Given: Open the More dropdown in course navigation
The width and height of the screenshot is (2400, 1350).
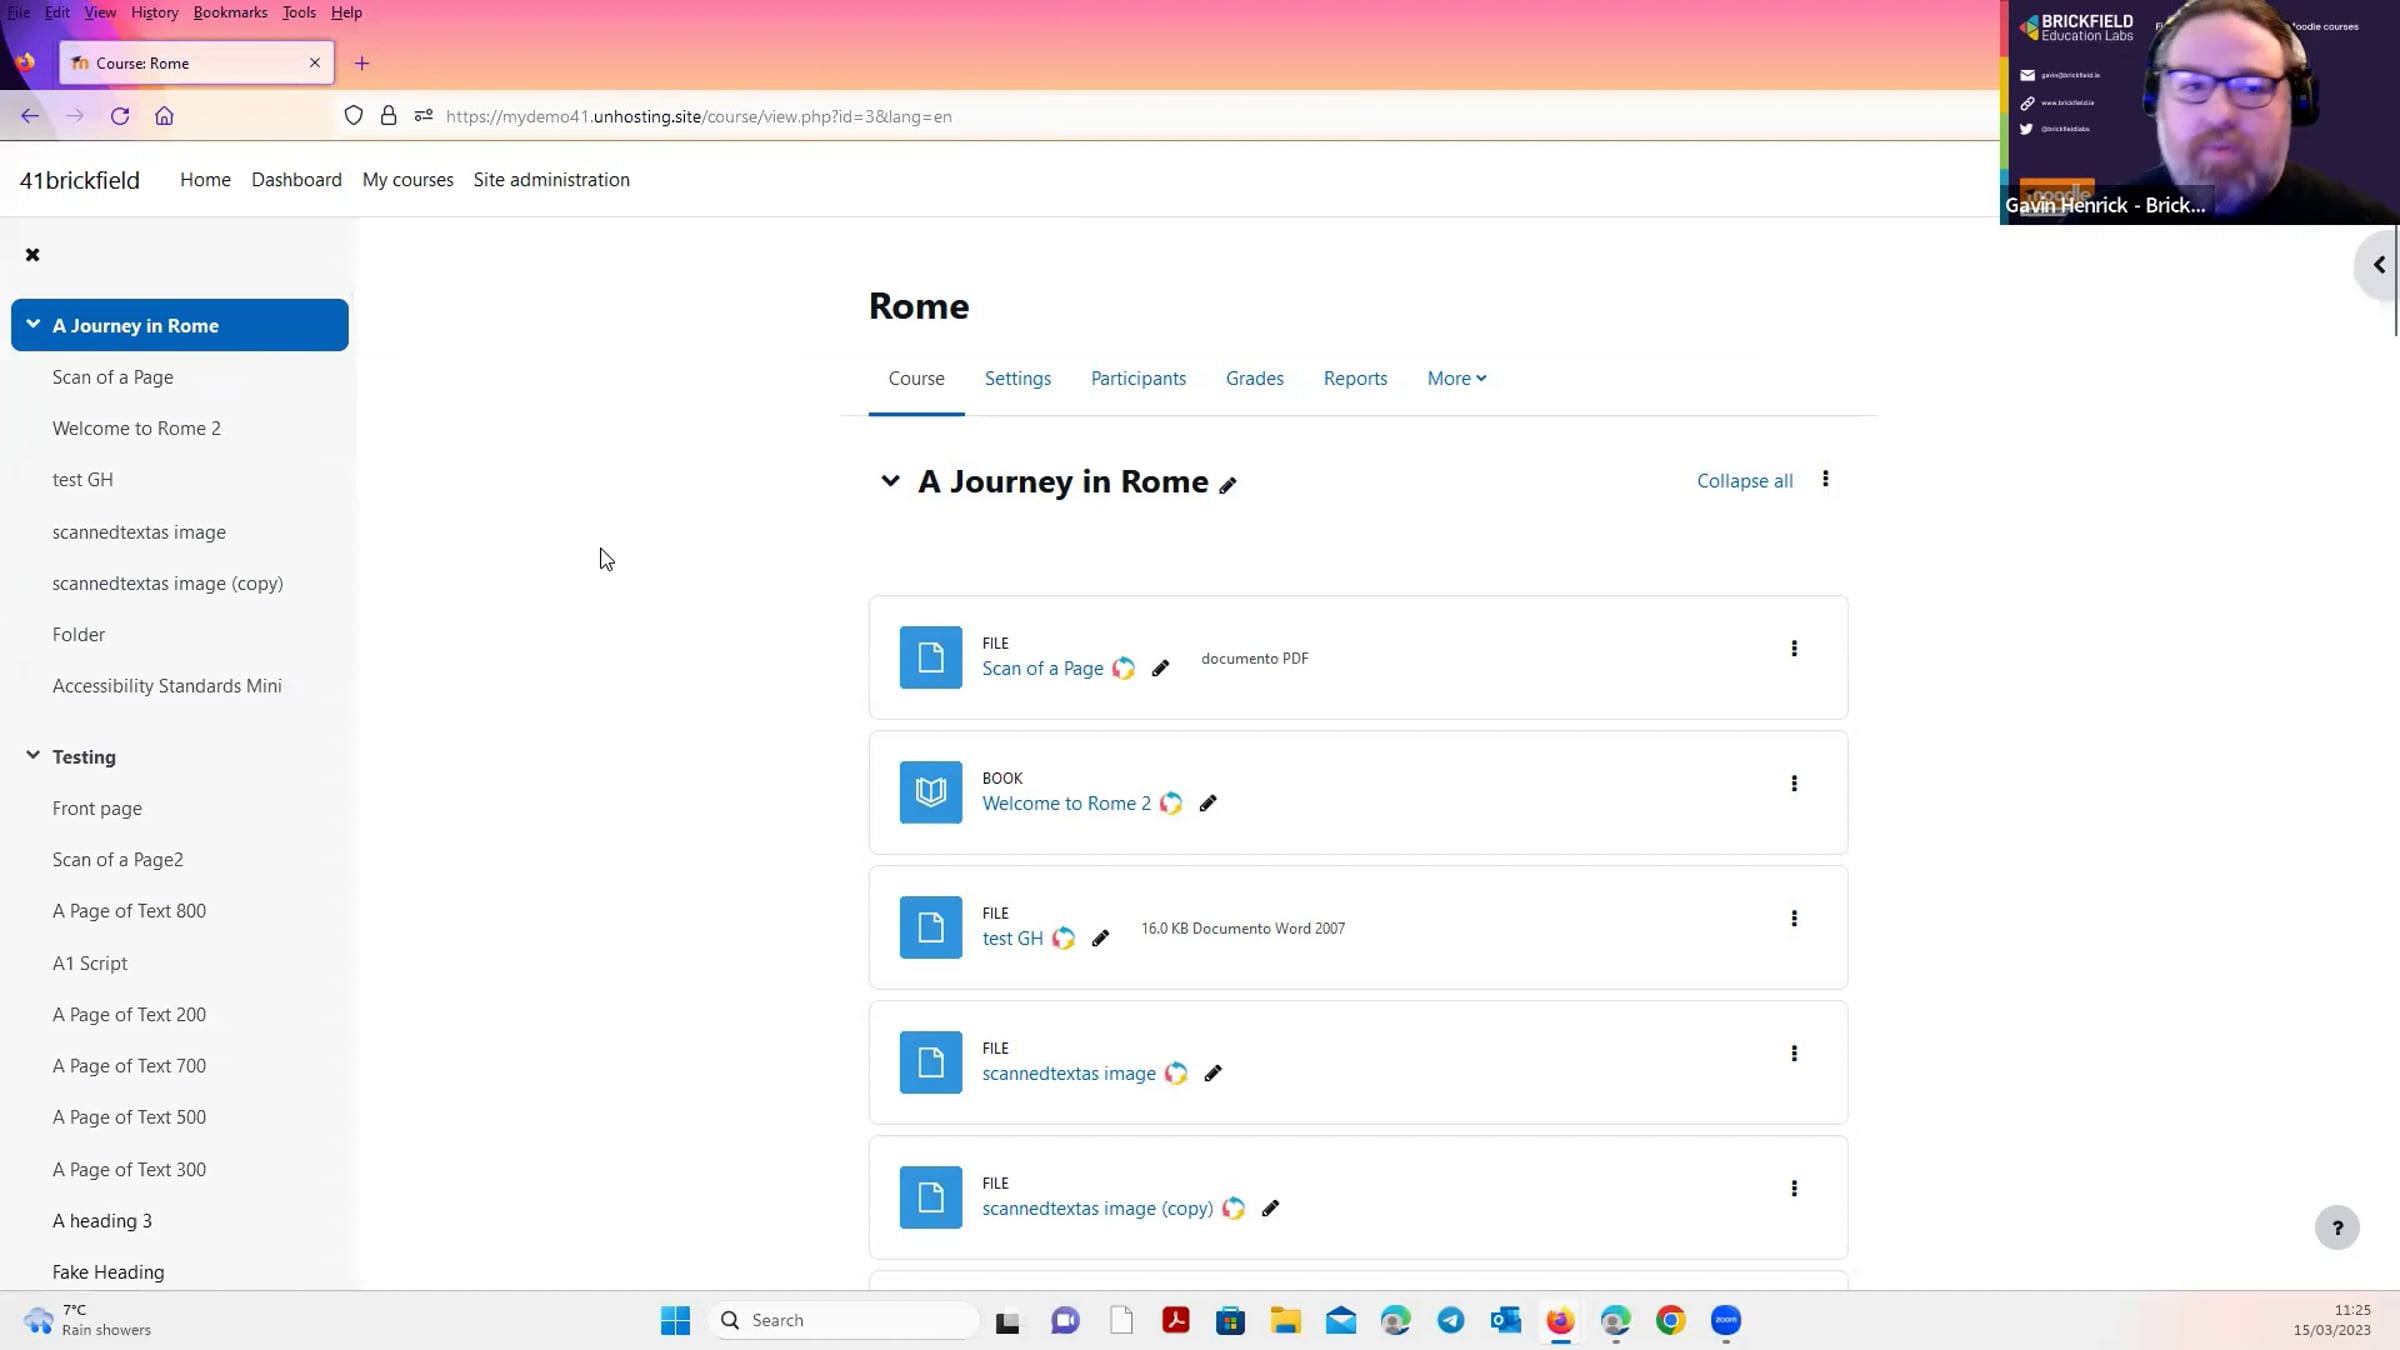Looking at the screenshot, I should (x=1456, y=378).
